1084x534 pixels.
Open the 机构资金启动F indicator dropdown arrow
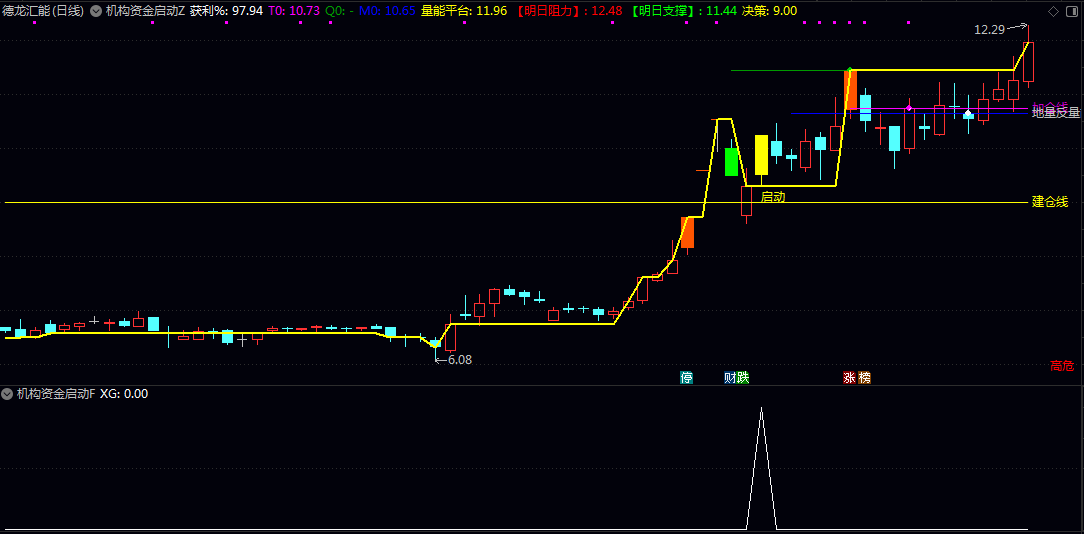click(8, 394)
